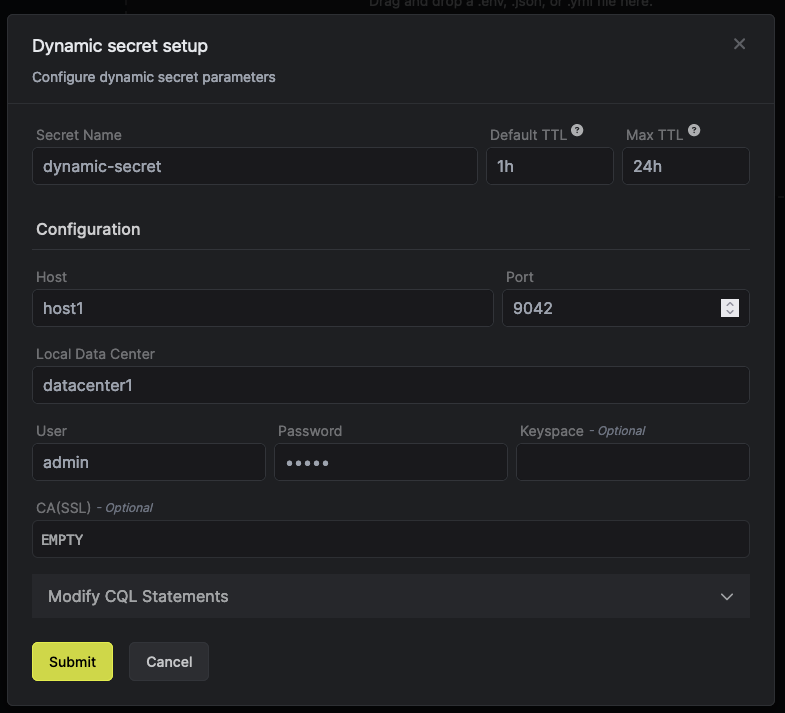The width and height of the screenshot is (785, 713).
Task: Focus the optional Keyspace field
Action: pos(633,462)
